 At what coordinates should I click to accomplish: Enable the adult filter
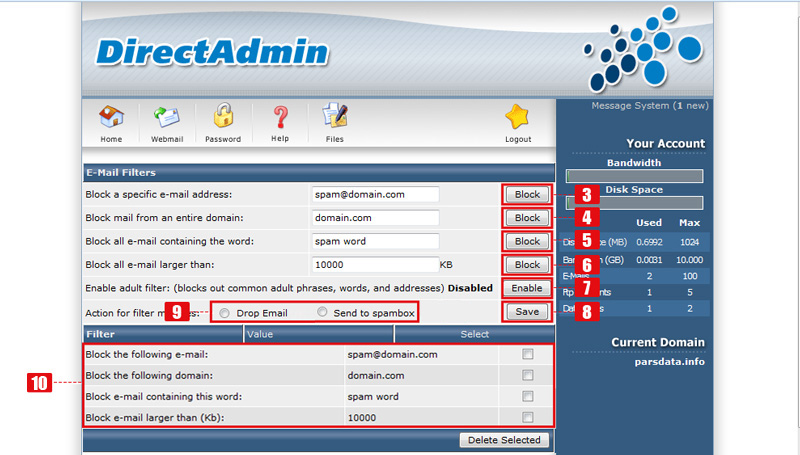tap(527, 288)
